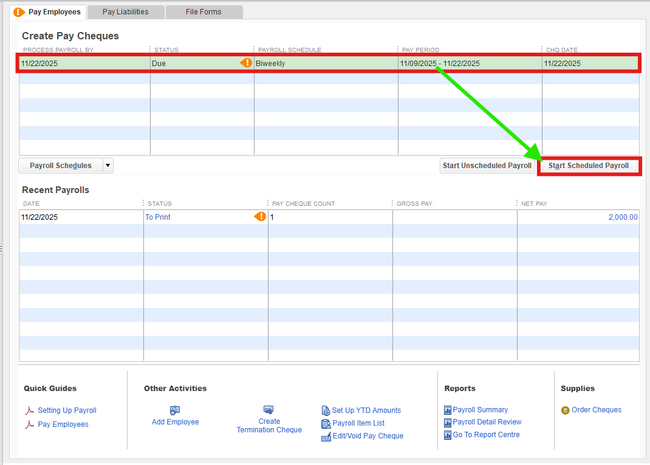Select the Biweekly payroll schedule cell
Viewport: 650px width, 465px height.
pos(326,63)
